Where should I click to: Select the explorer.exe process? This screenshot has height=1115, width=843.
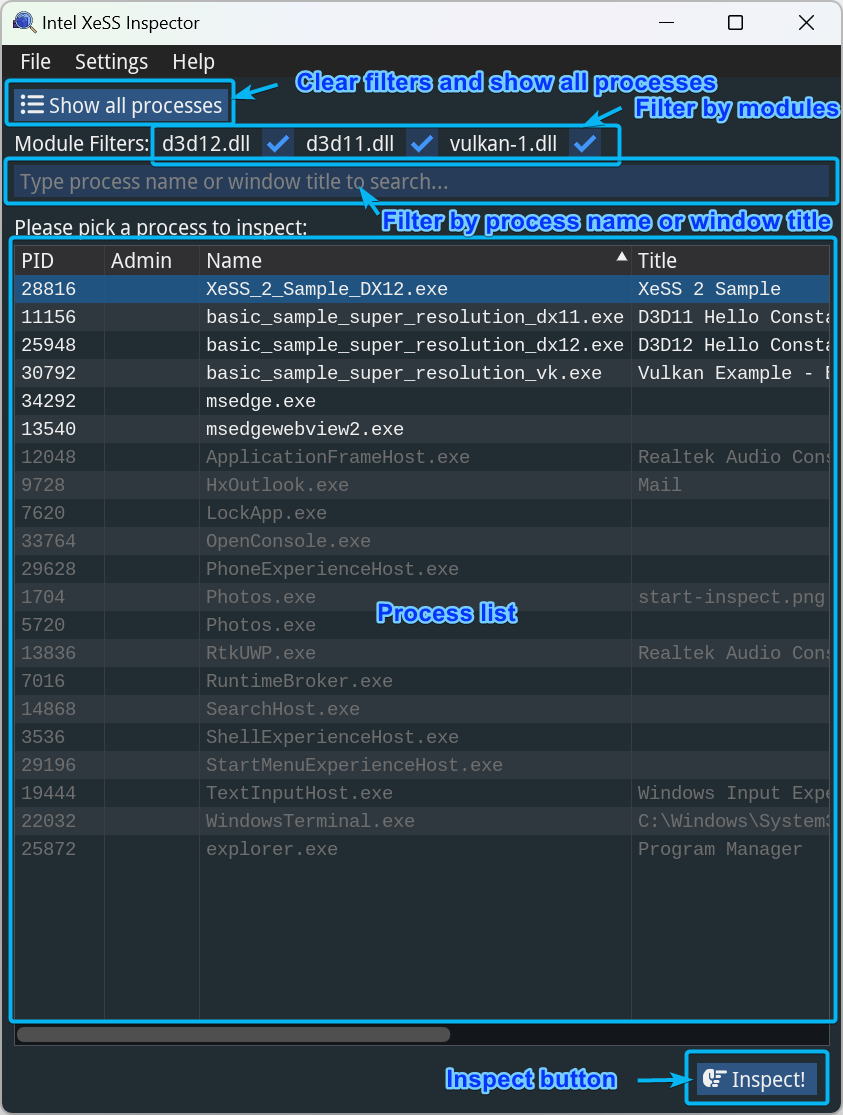421,849
